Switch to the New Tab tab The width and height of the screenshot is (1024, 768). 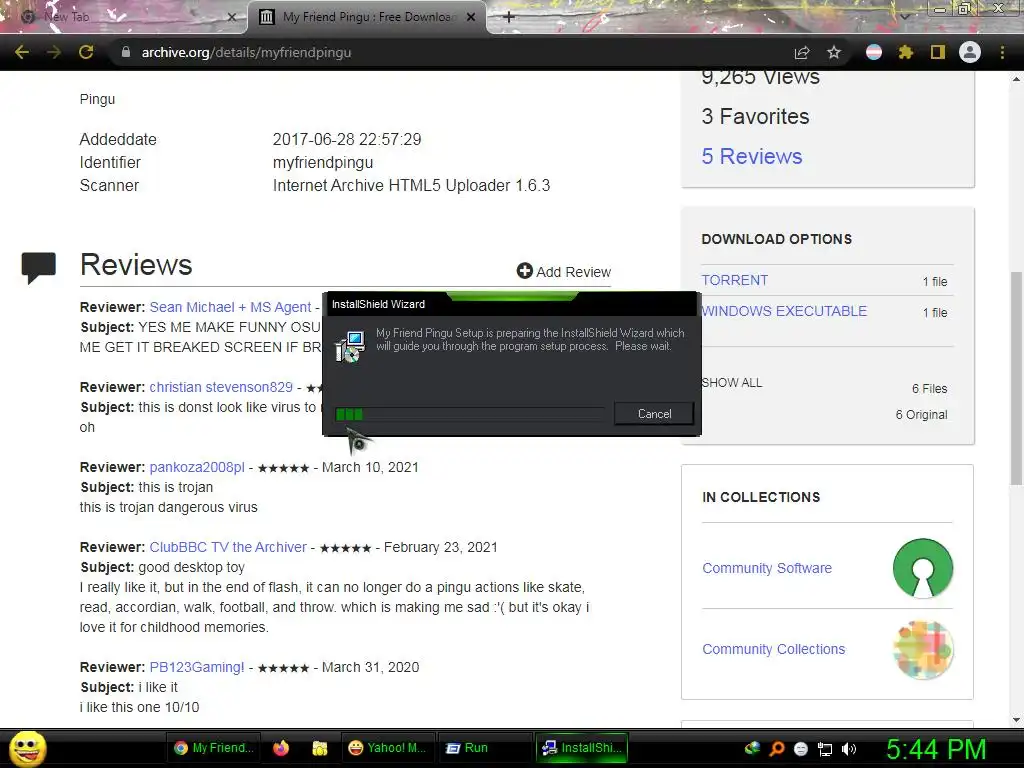coord(124,17)
